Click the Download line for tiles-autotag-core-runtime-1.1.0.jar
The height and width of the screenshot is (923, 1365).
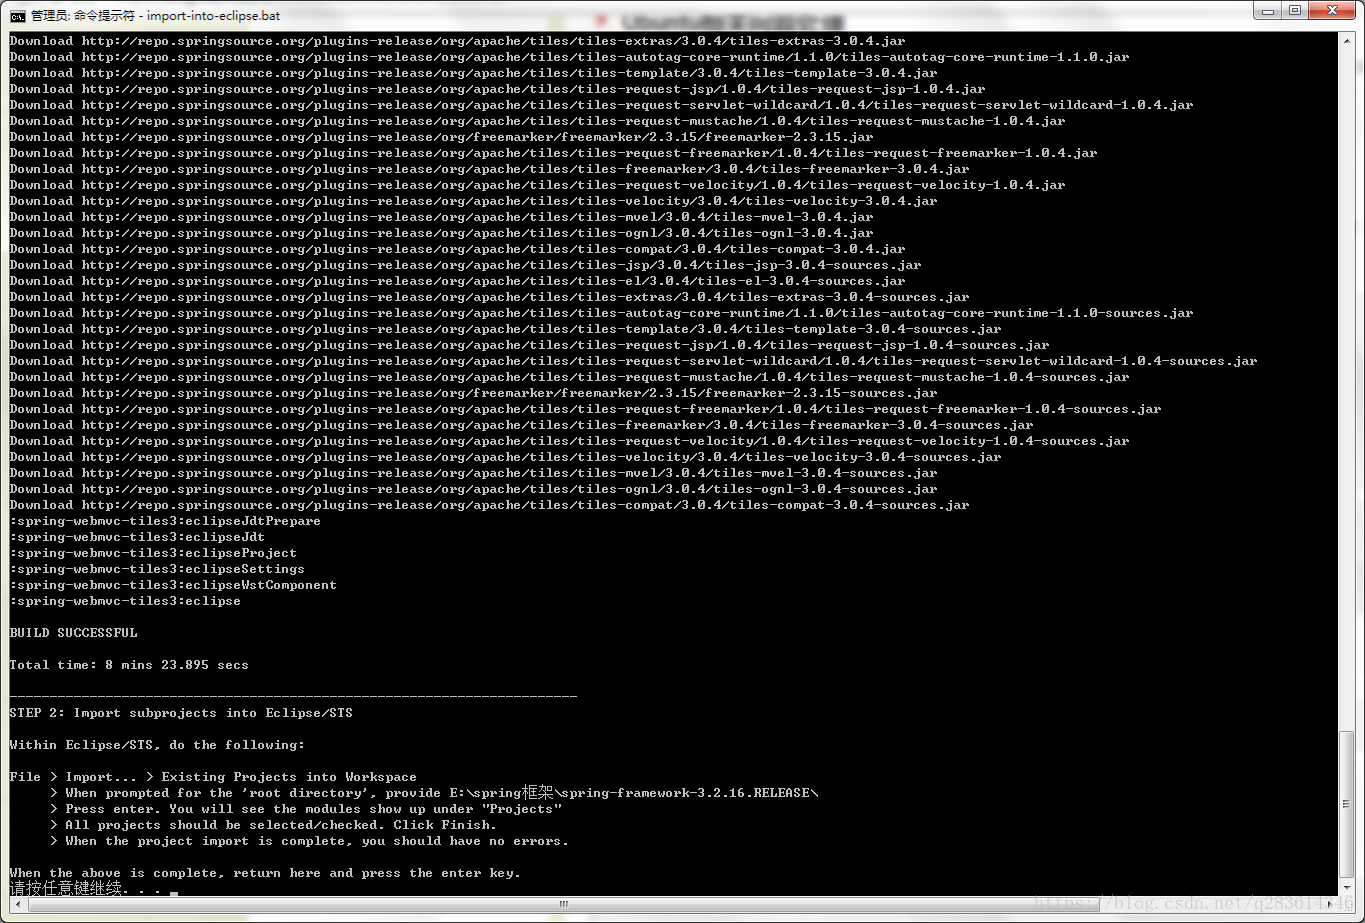pyautogui.click(x=570, y=57)
